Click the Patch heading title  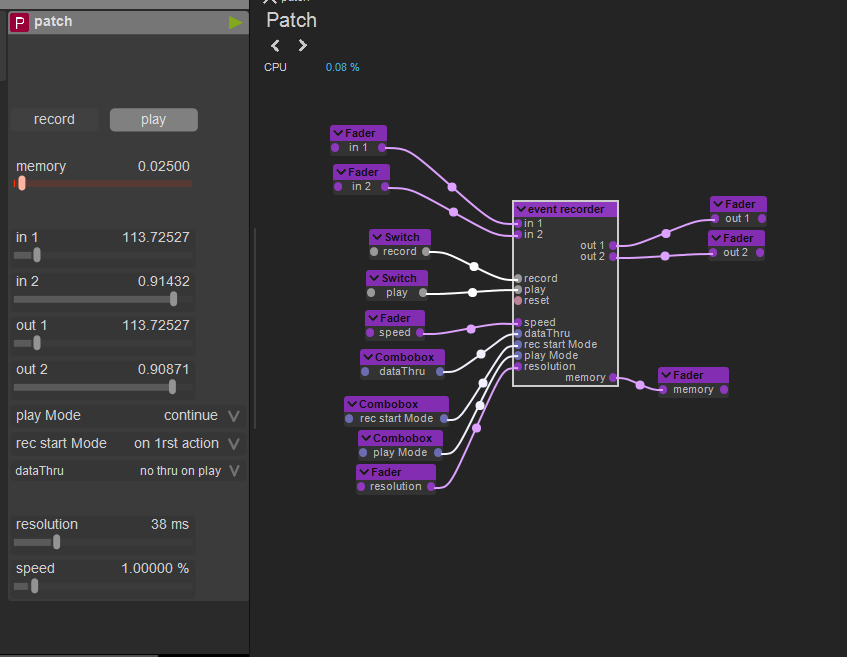(291, 20)
